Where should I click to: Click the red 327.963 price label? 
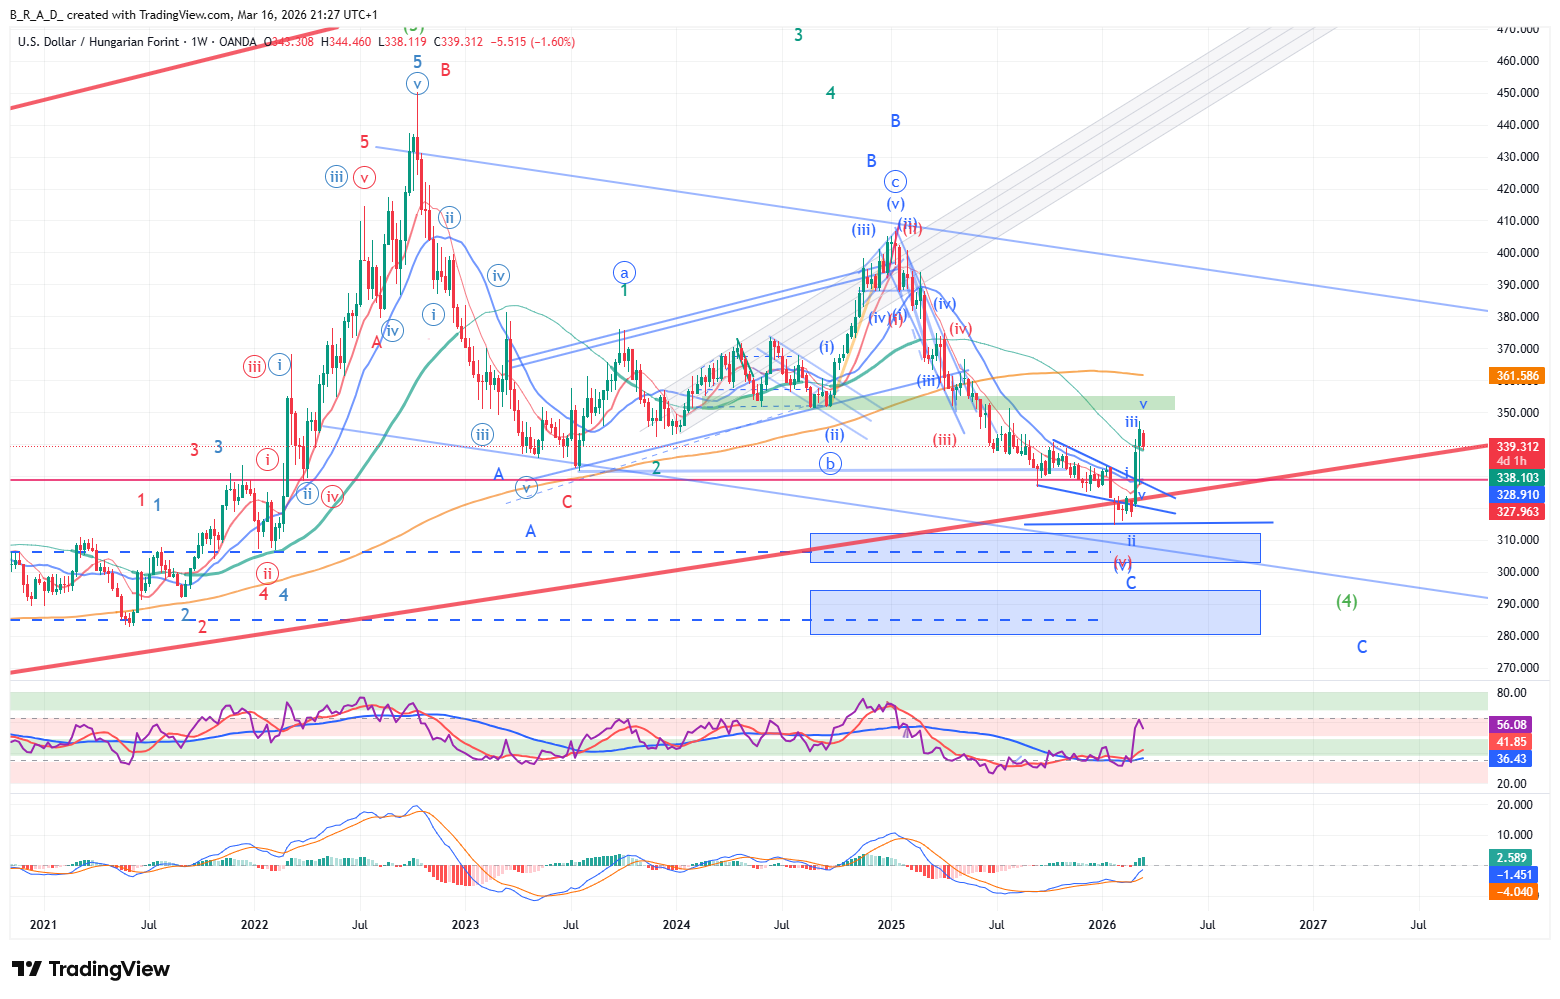coord(1517,511)
